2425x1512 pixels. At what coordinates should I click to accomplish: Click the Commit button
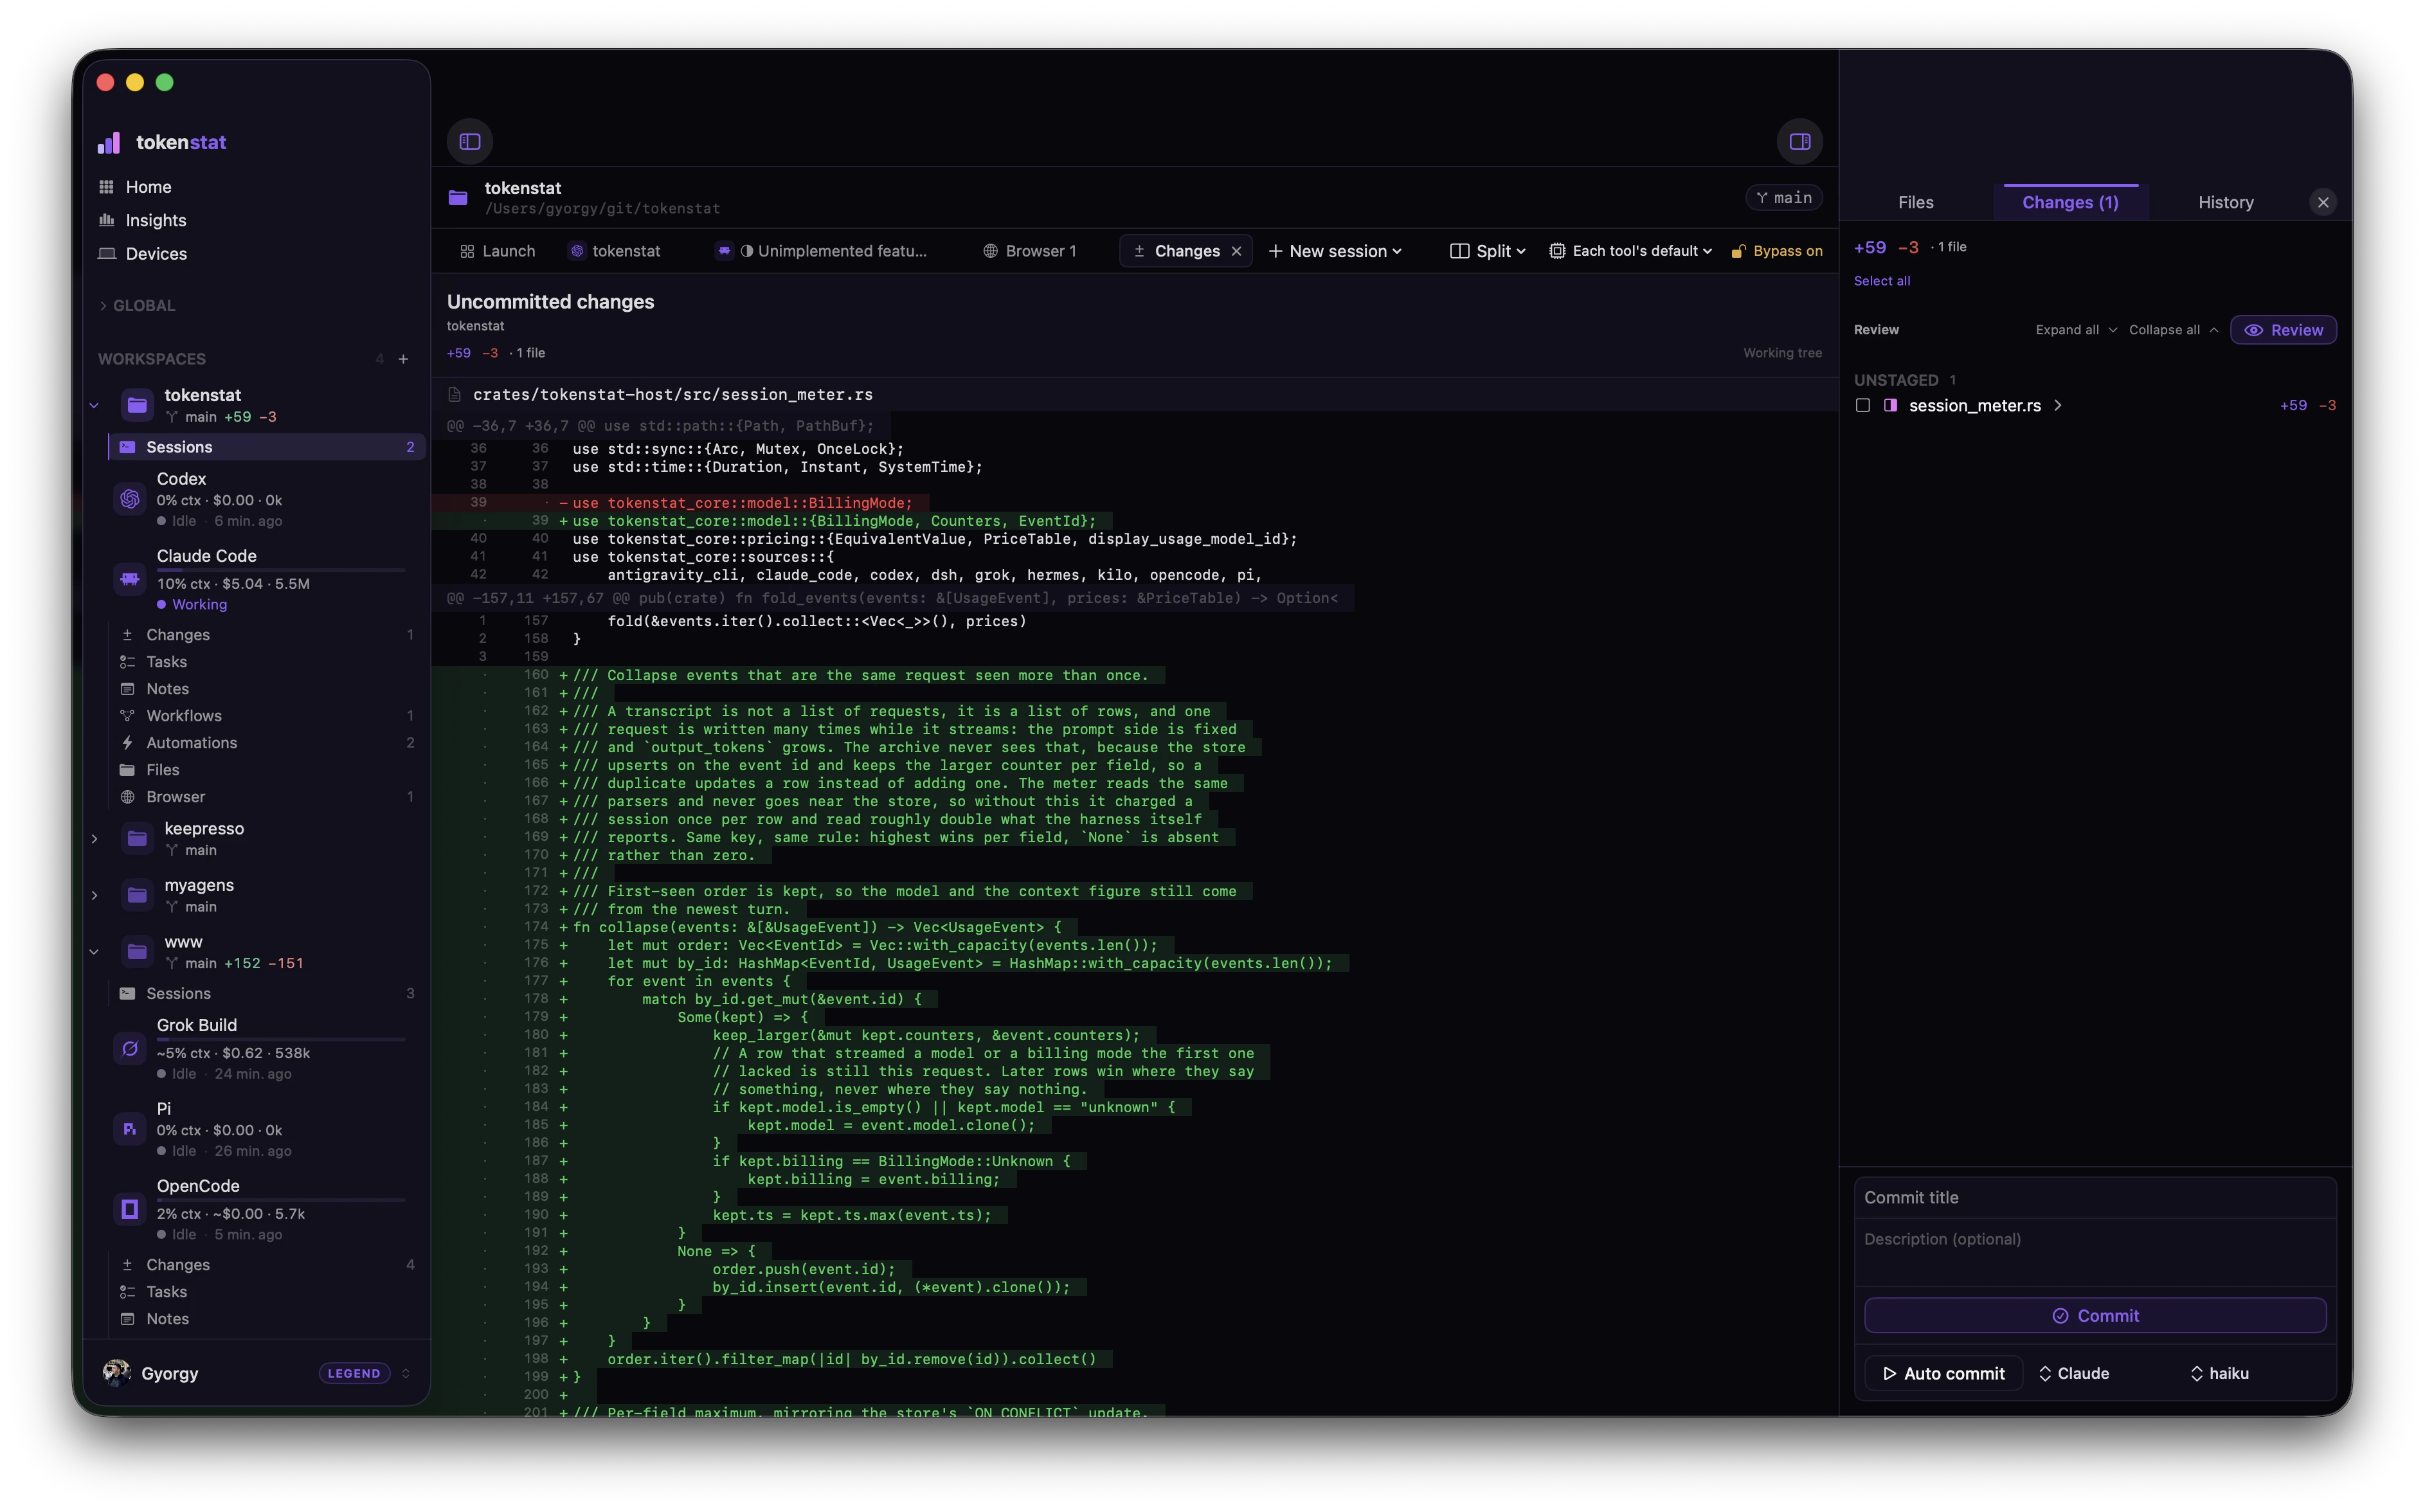(2095, 1315)
